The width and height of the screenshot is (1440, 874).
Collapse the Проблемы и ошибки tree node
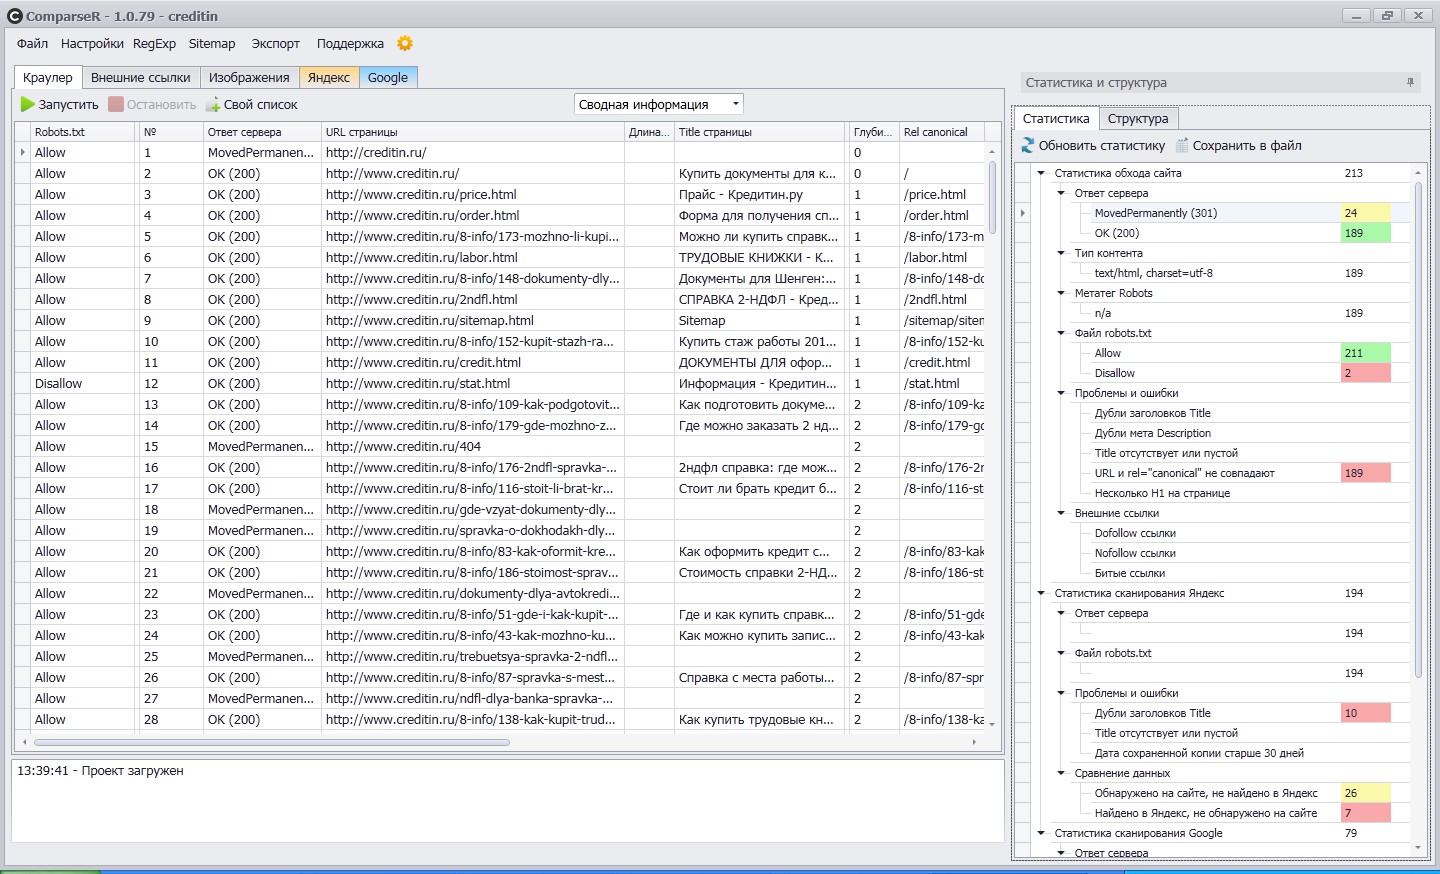[1061, 393]
